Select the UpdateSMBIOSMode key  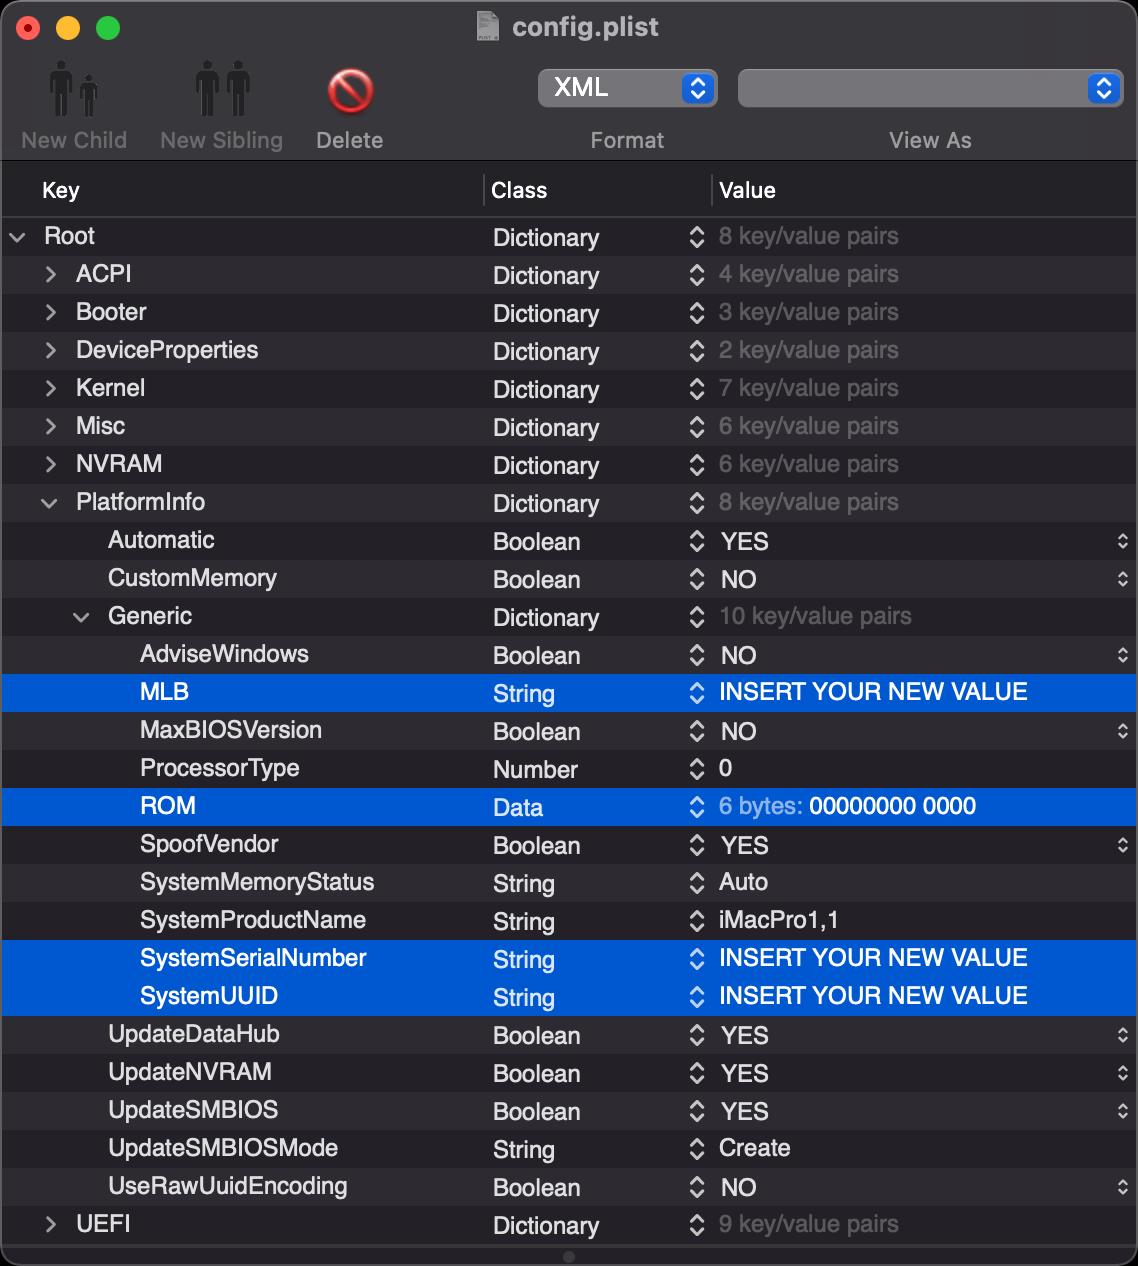[223, 1148]
